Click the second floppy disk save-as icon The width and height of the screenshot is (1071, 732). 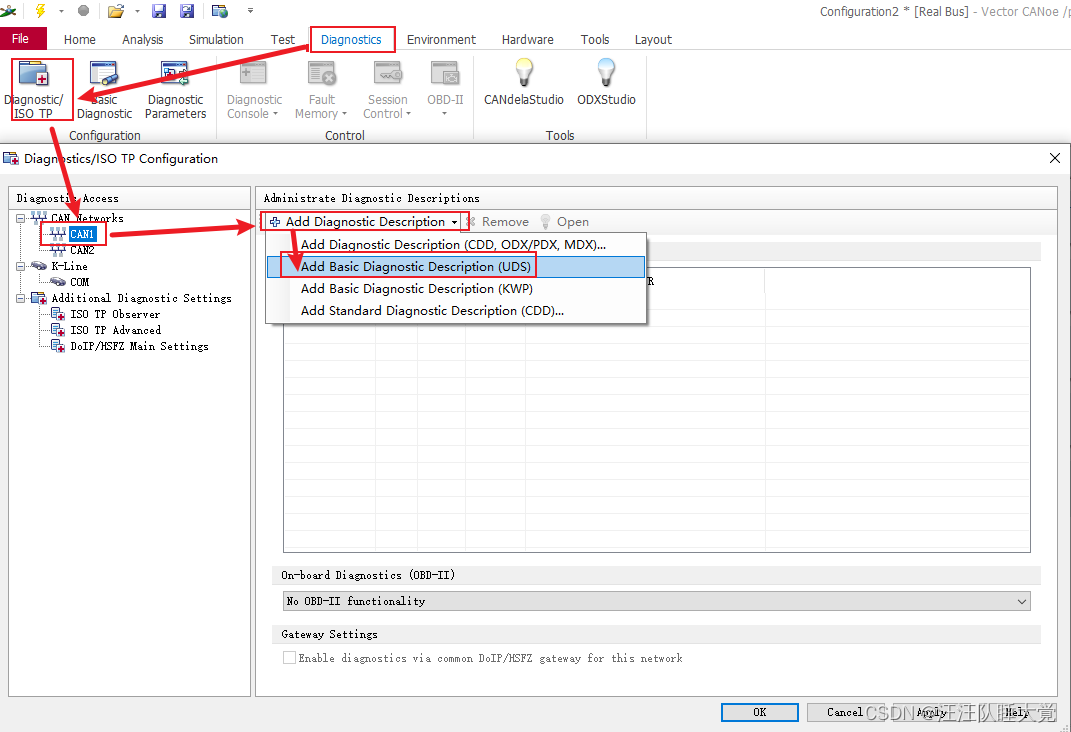pyautogui.click(x=186, y=11)
